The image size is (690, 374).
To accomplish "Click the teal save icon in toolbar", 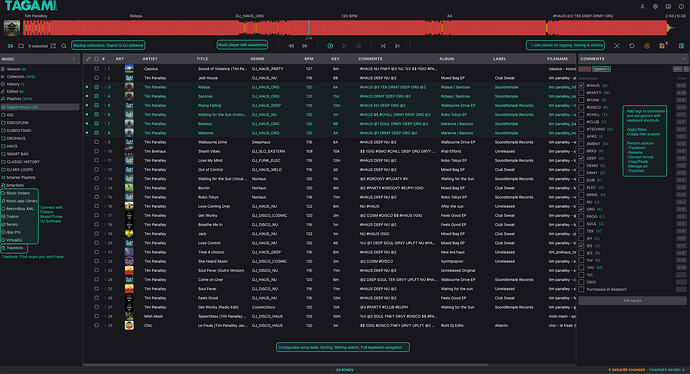I will (681, 46).
